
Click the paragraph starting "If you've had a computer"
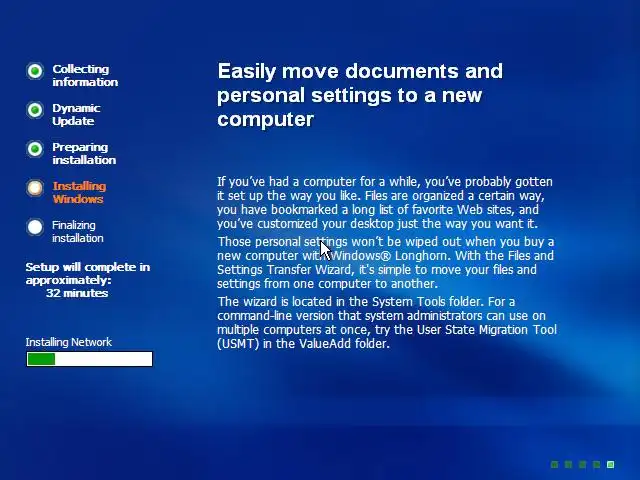point(385,202)
